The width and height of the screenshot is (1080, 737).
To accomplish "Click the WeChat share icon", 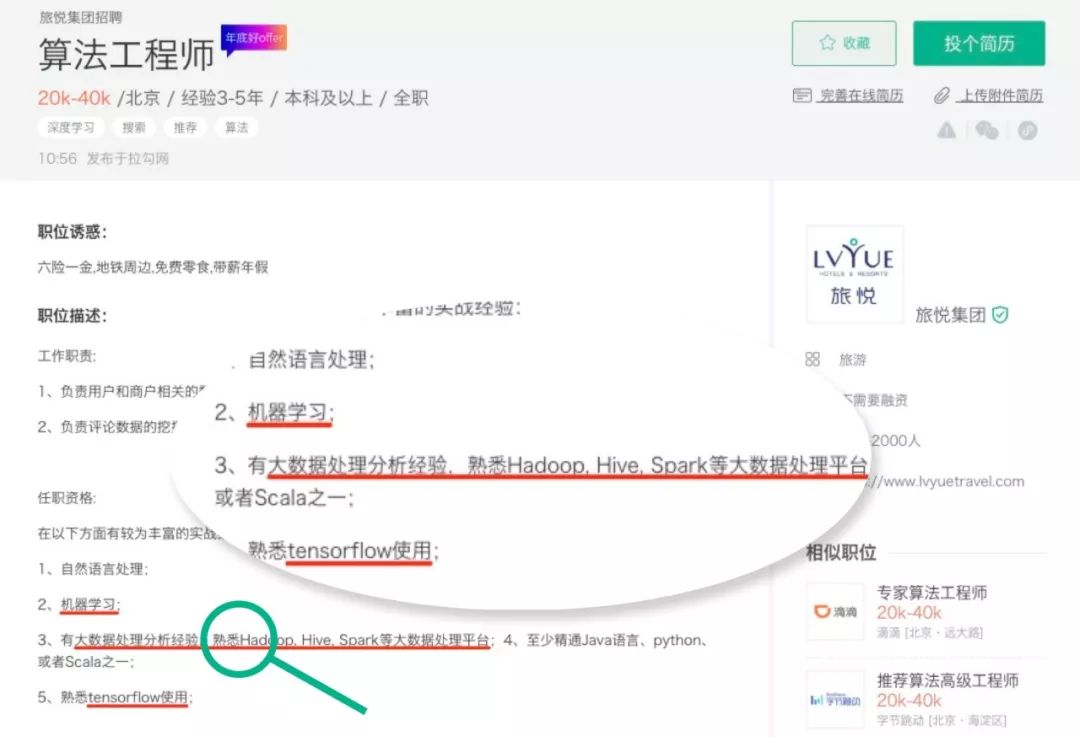I will coord(987,130).
